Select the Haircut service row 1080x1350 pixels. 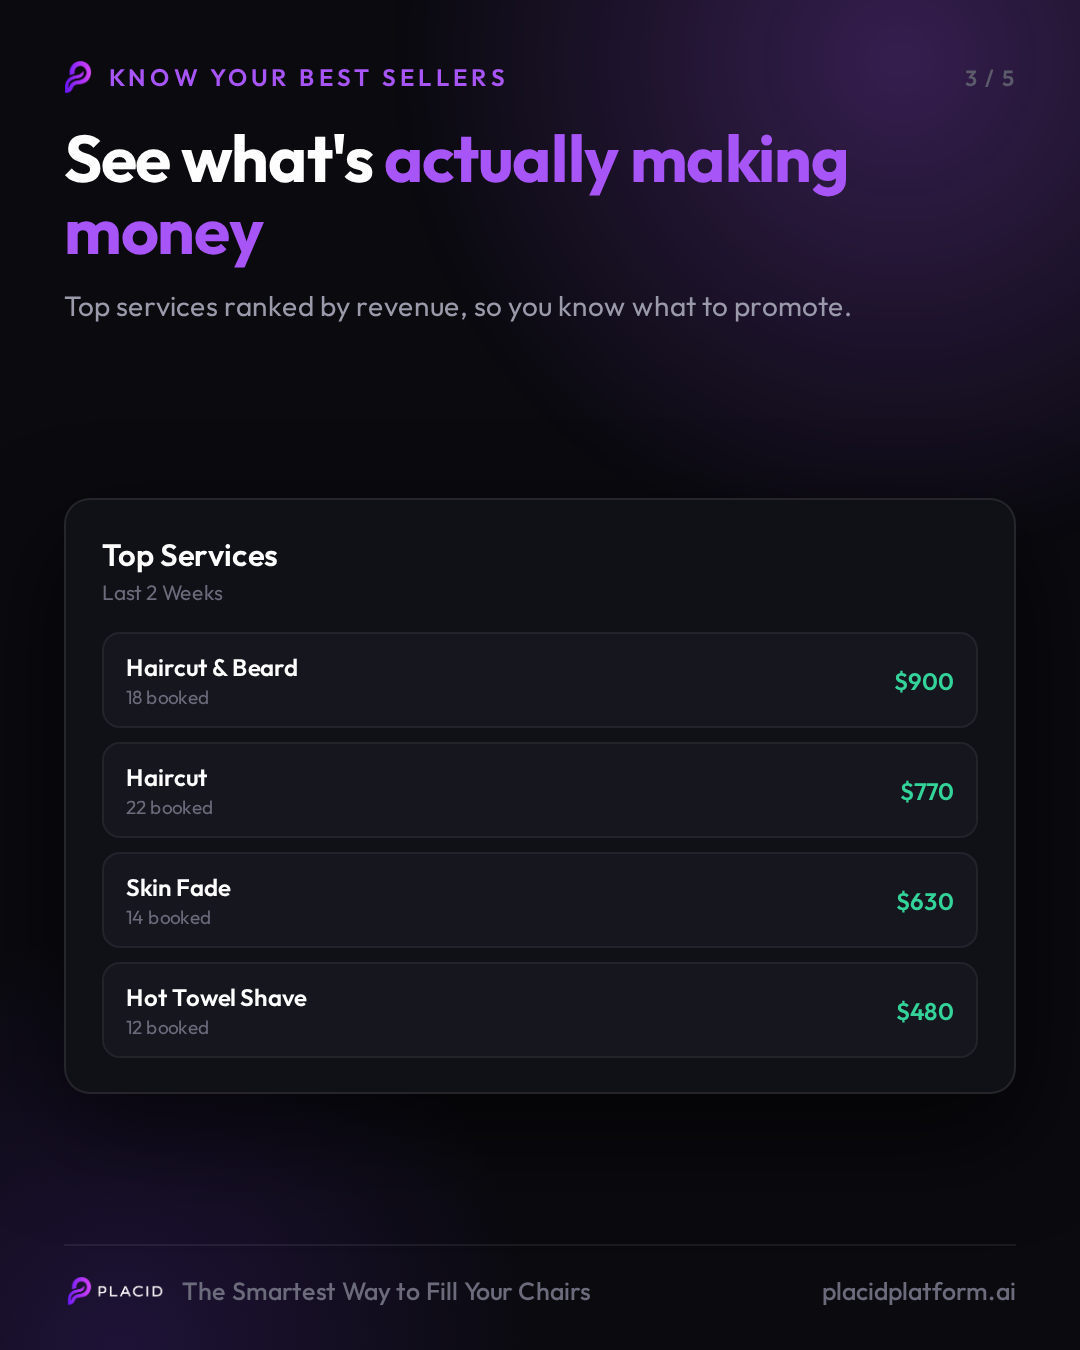(540, 790)
